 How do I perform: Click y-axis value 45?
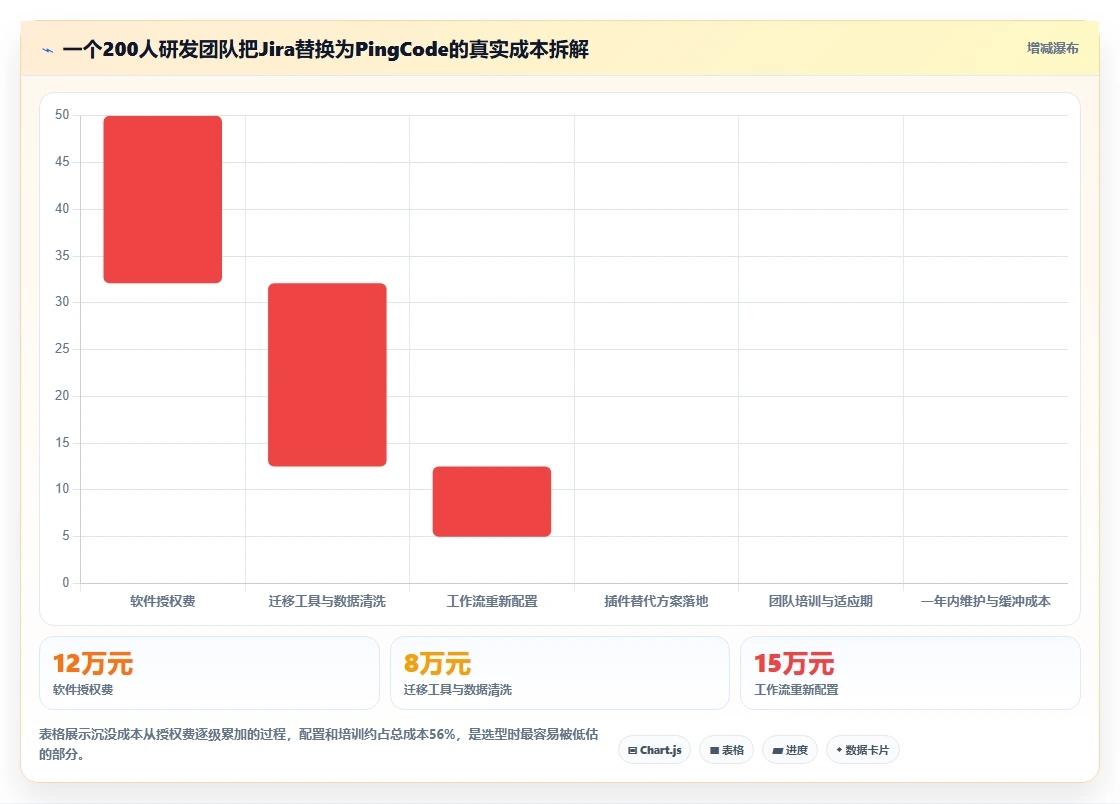[62, 162]
